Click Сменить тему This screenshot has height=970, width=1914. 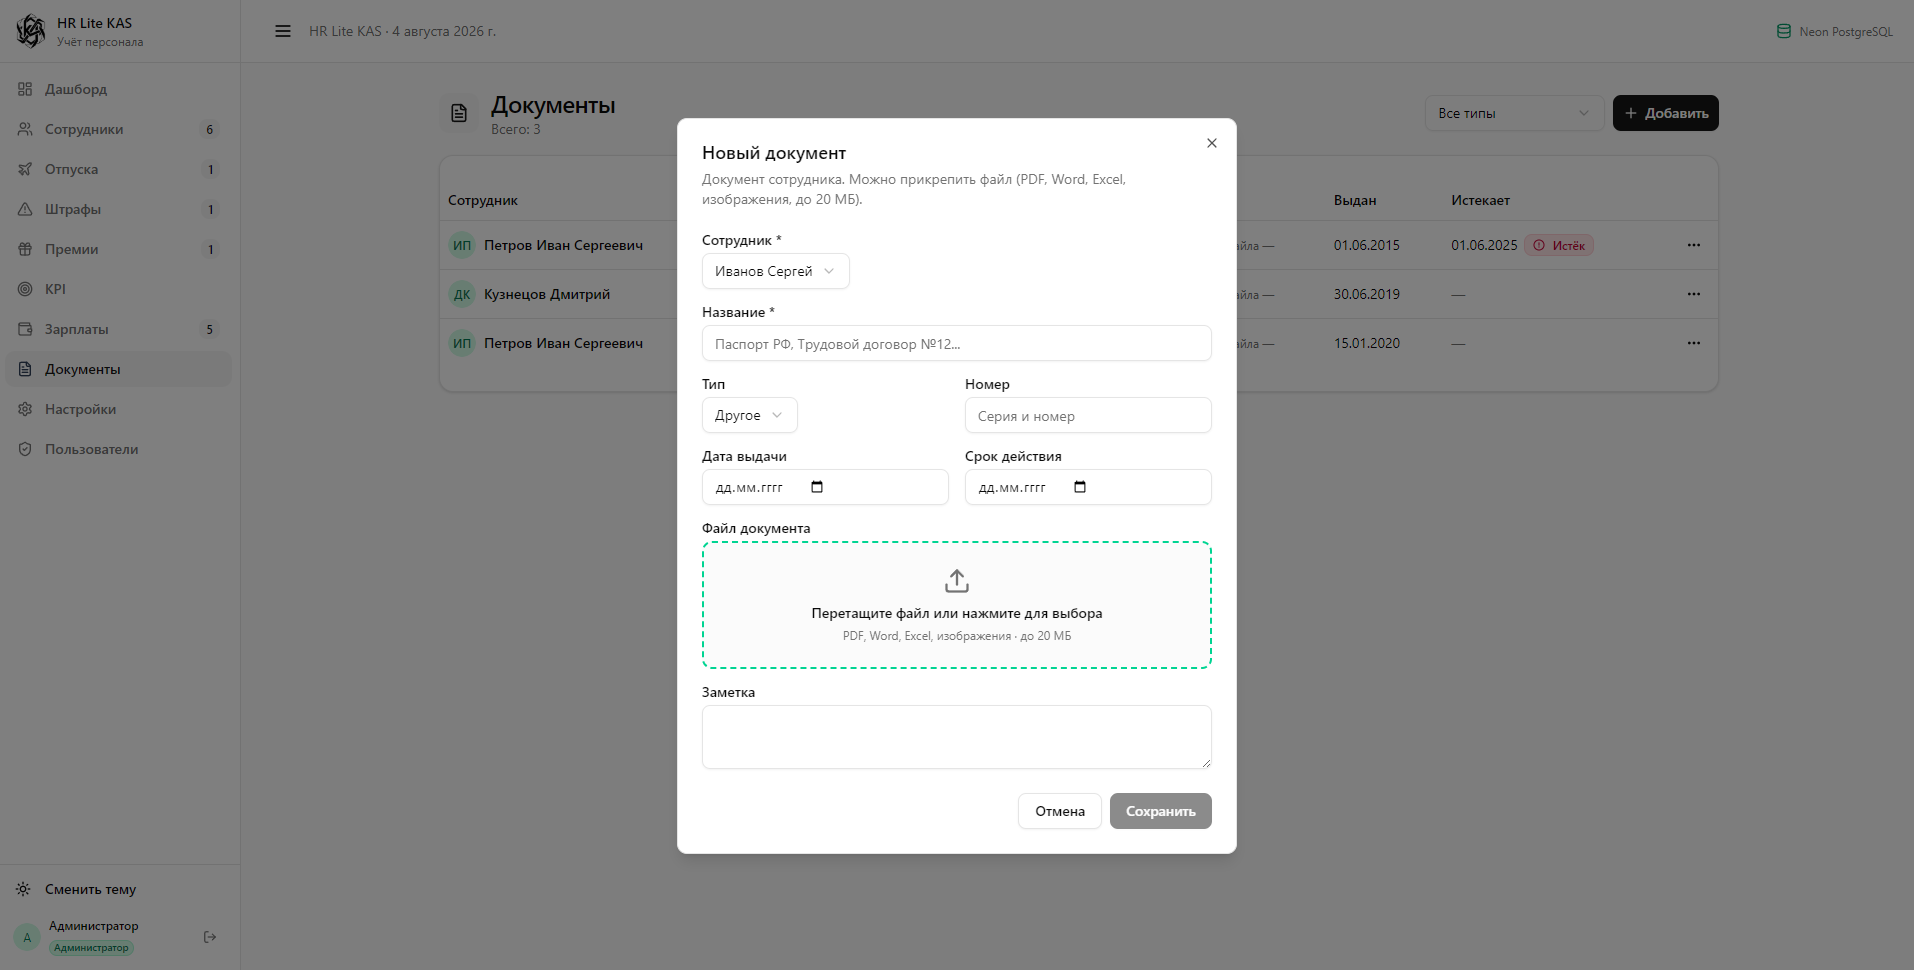point(90,889)
